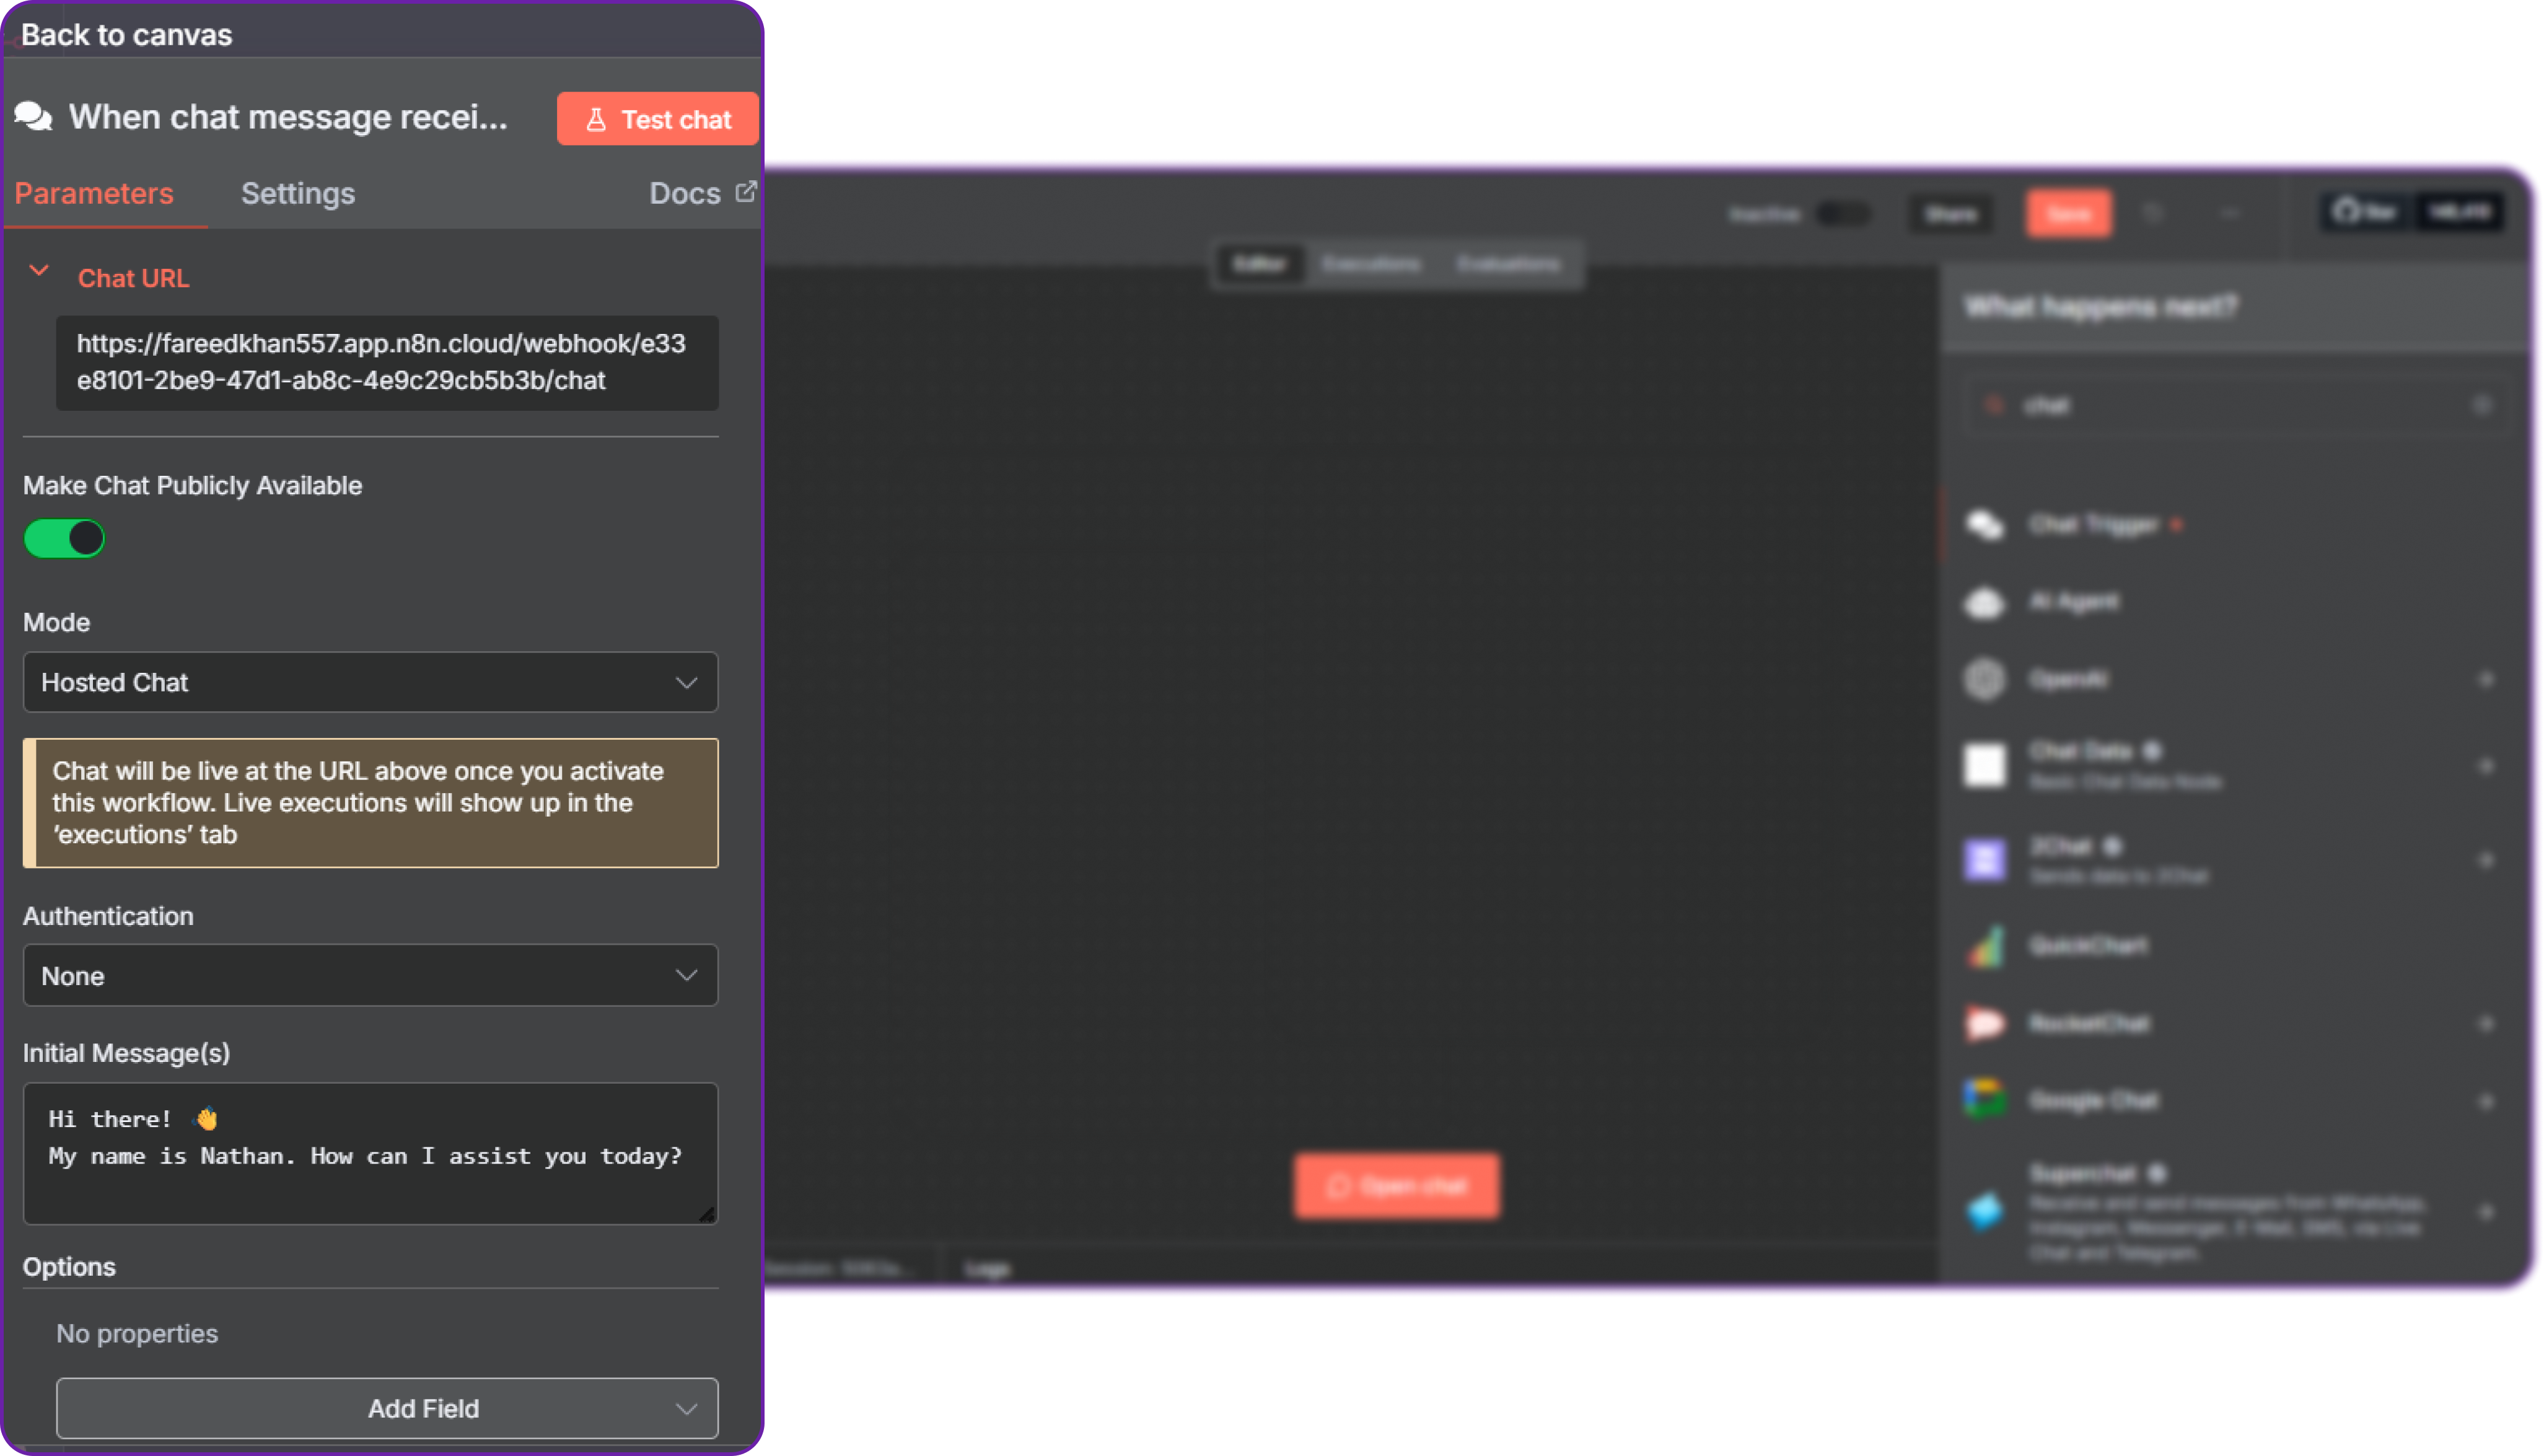
Task: Disable Make Chat Publicly Available
Action: pos(64,538)
